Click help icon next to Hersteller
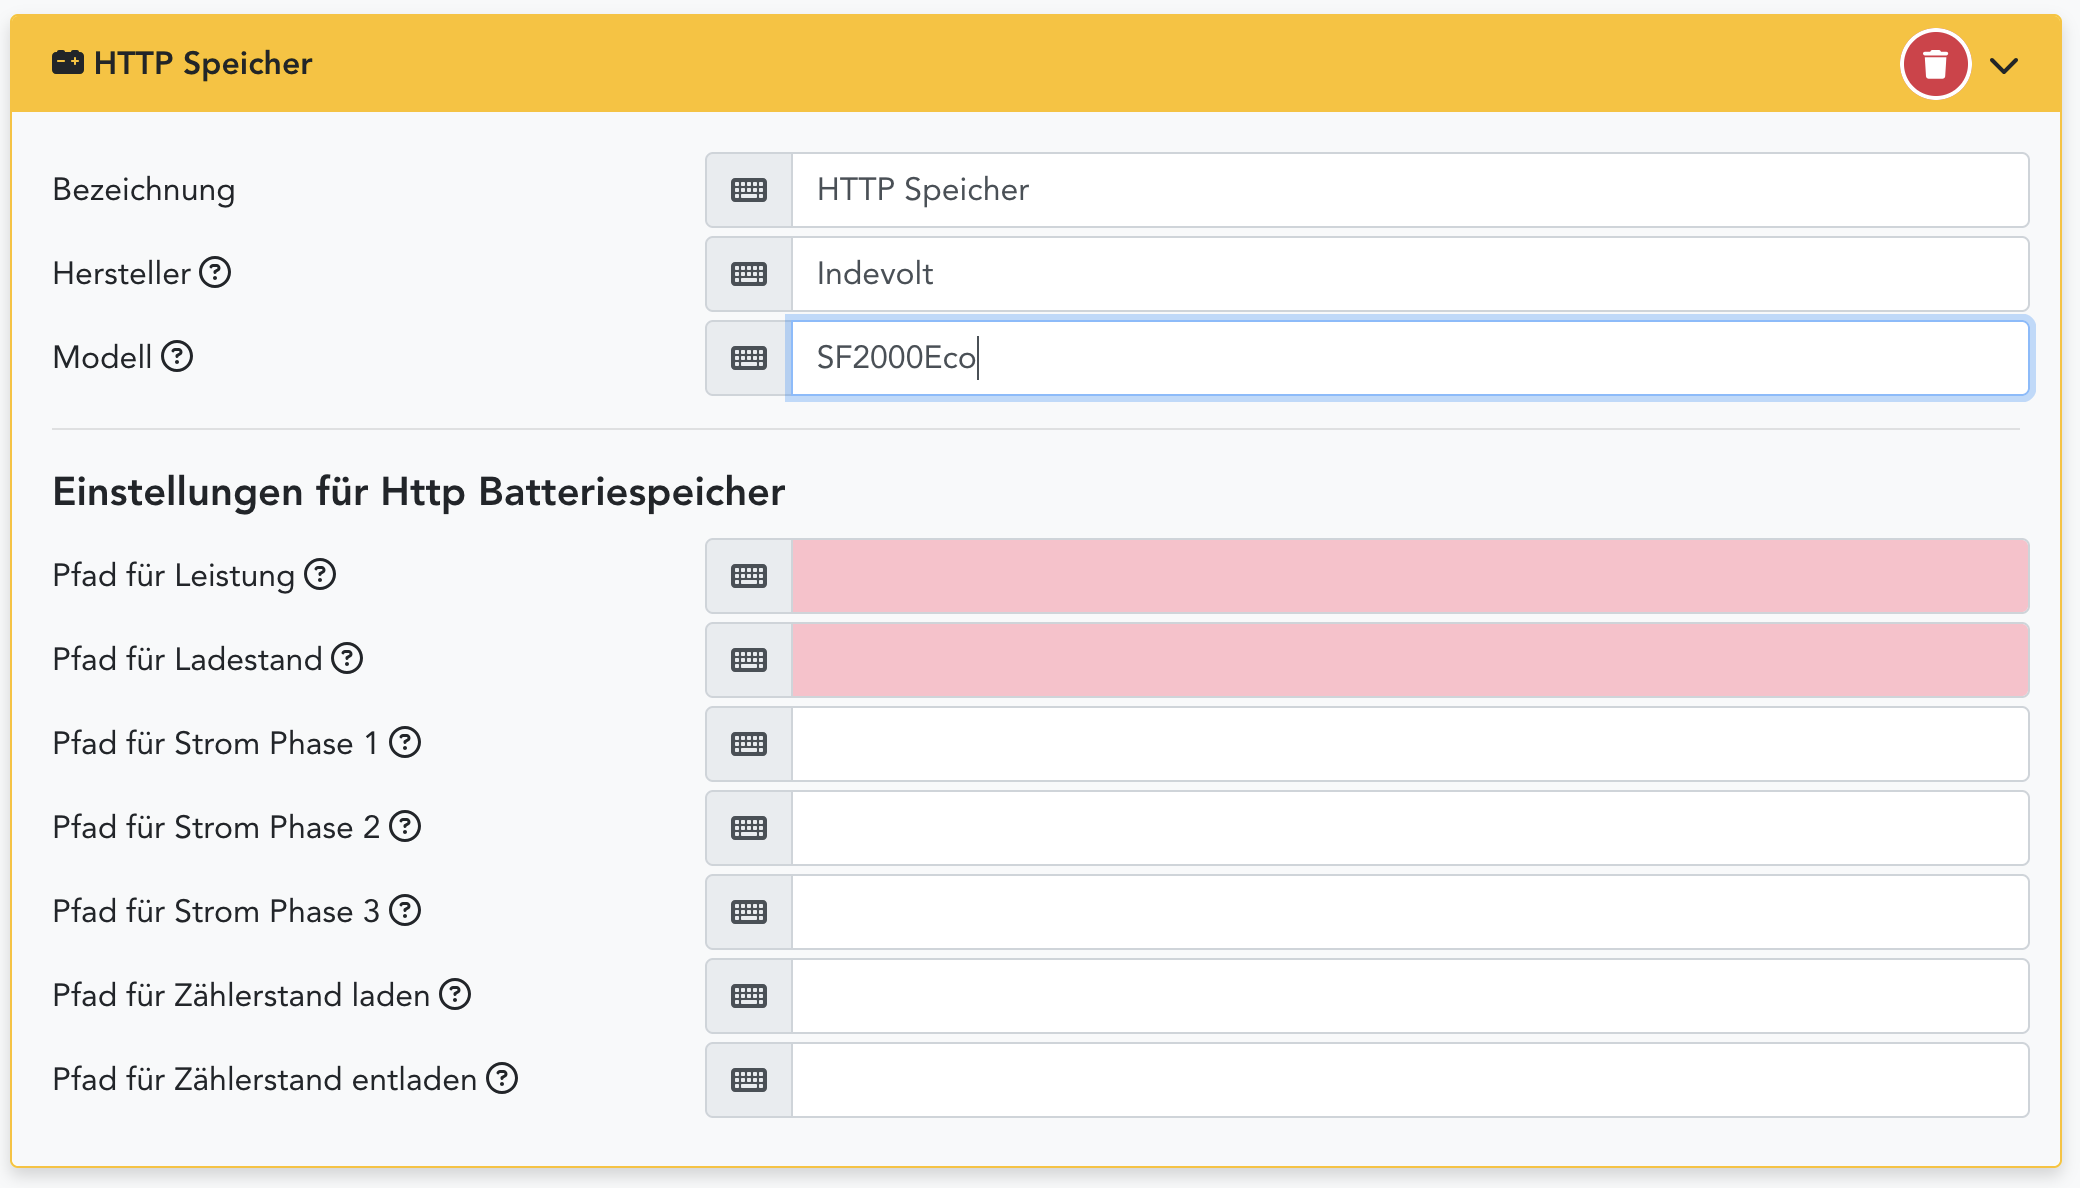This screenshot has height=1188, width=2080. (215, 272)
